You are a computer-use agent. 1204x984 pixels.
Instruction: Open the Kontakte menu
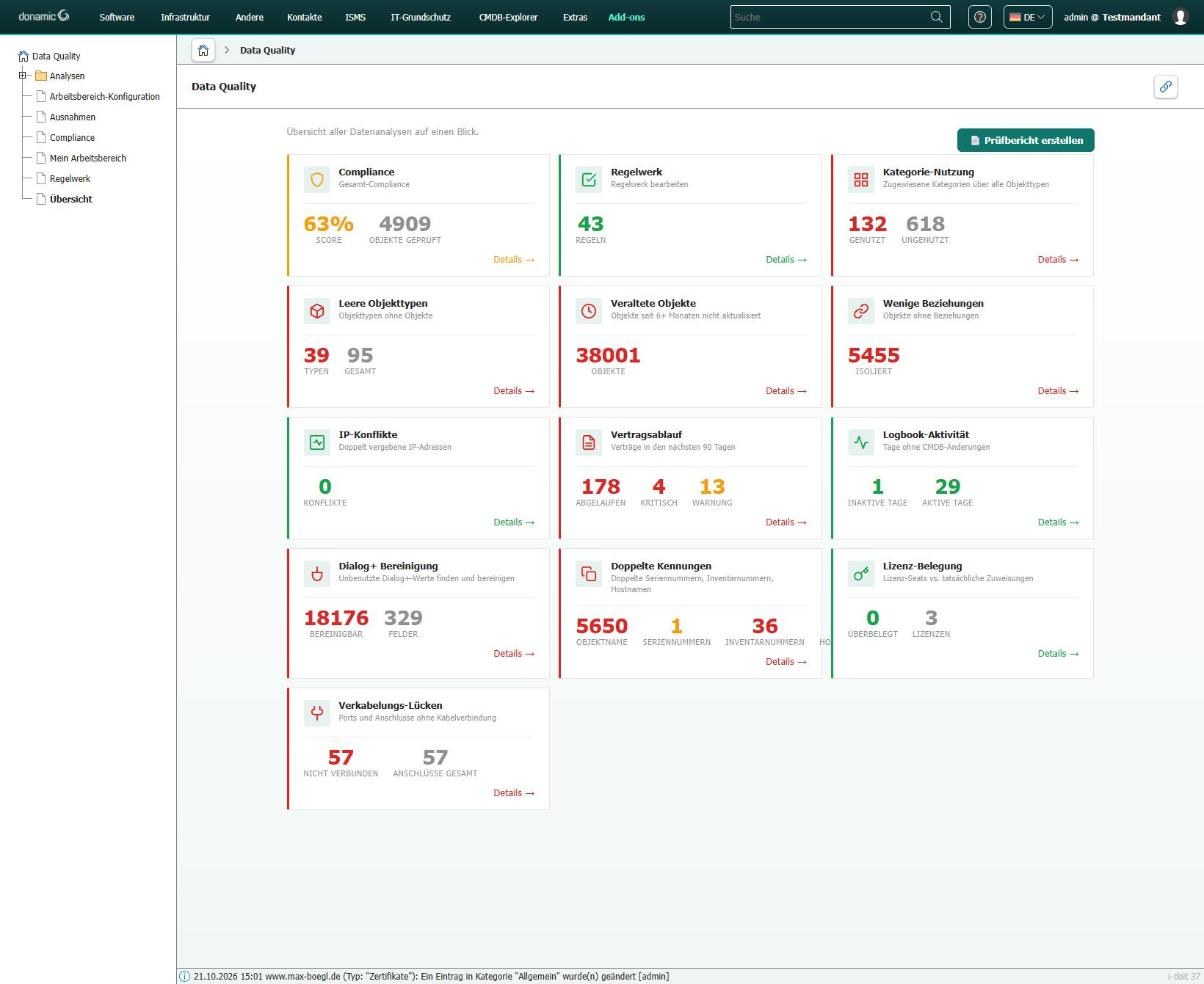tap(304, 17)
